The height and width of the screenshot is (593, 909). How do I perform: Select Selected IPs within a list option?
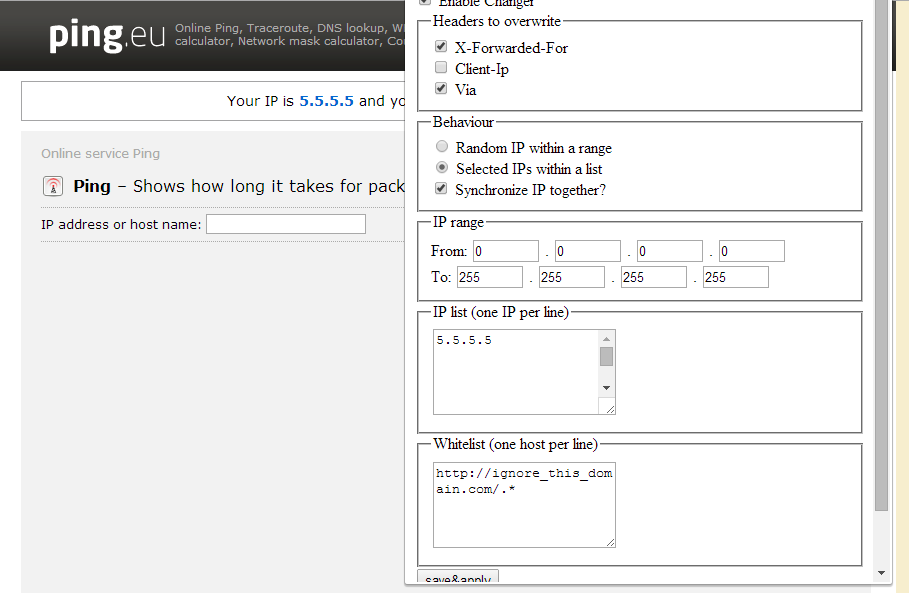442,167
